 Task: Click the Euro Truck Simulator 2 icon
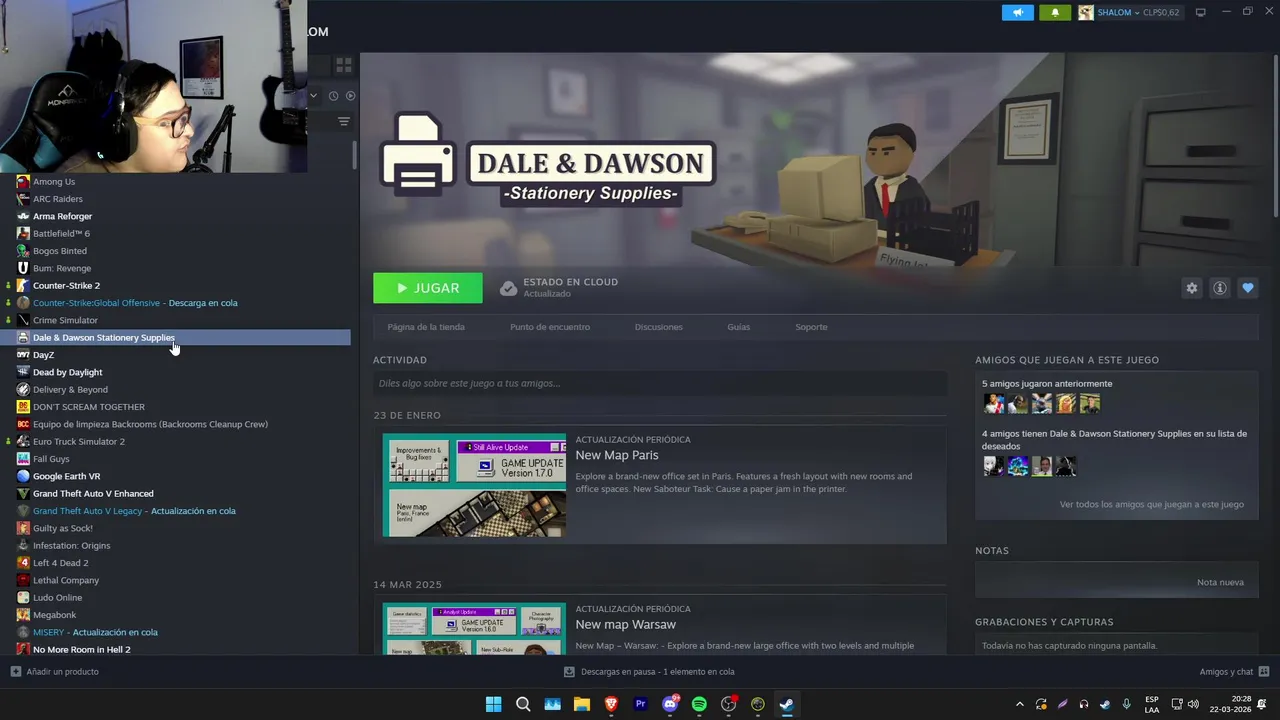pyautogui.click(x=23, y=441)
